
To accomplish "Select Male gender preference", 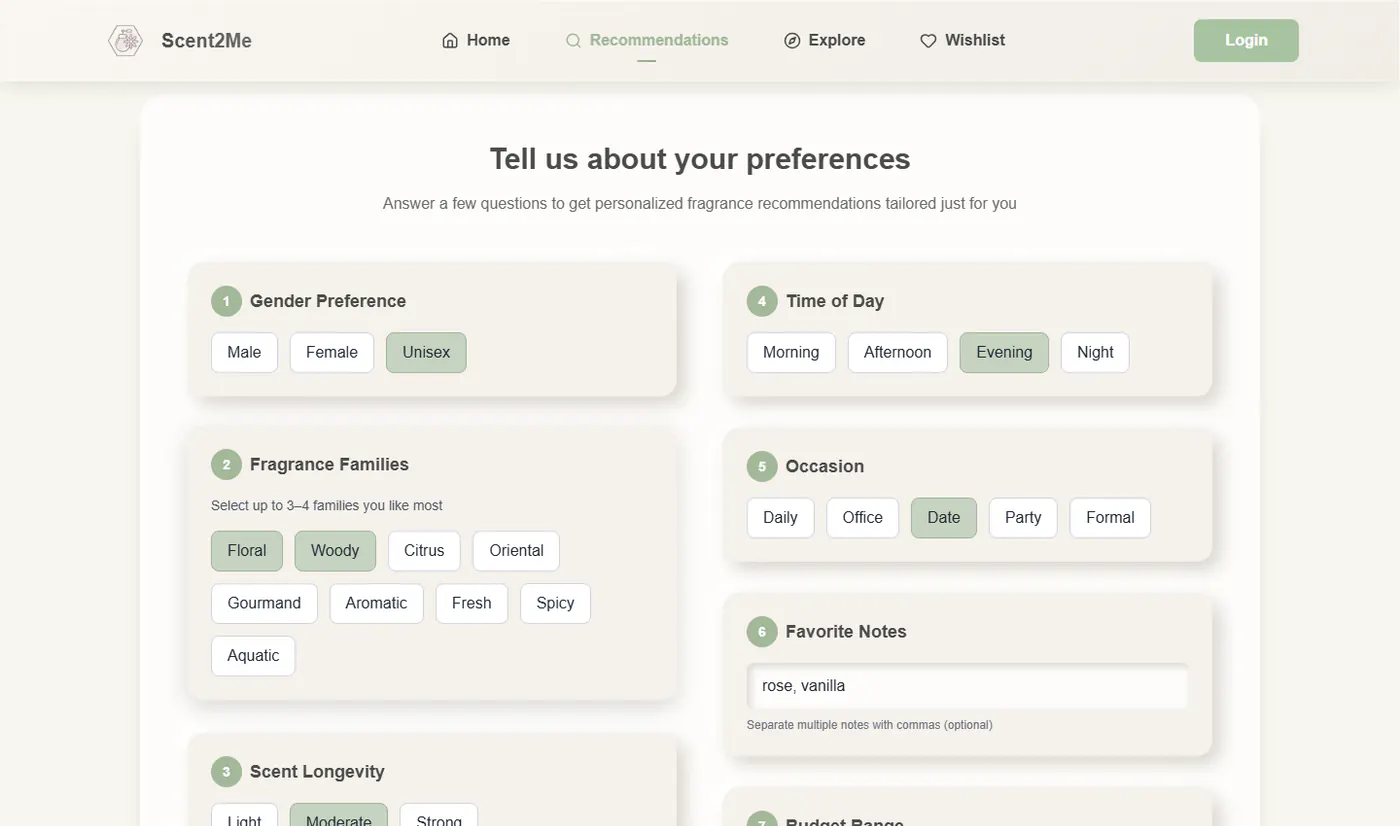I will [244, 352].
